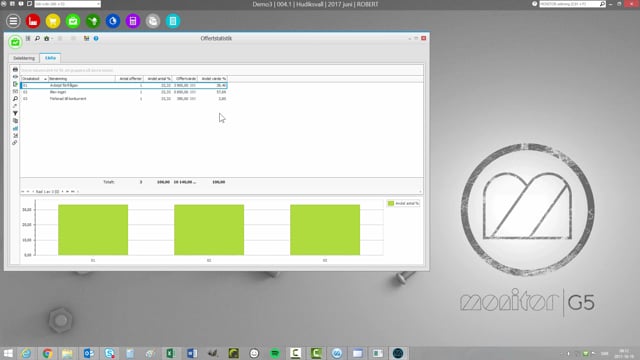Screen dimensions: 640x360
Task: Select the third row in the table
Action: point(124,99)
